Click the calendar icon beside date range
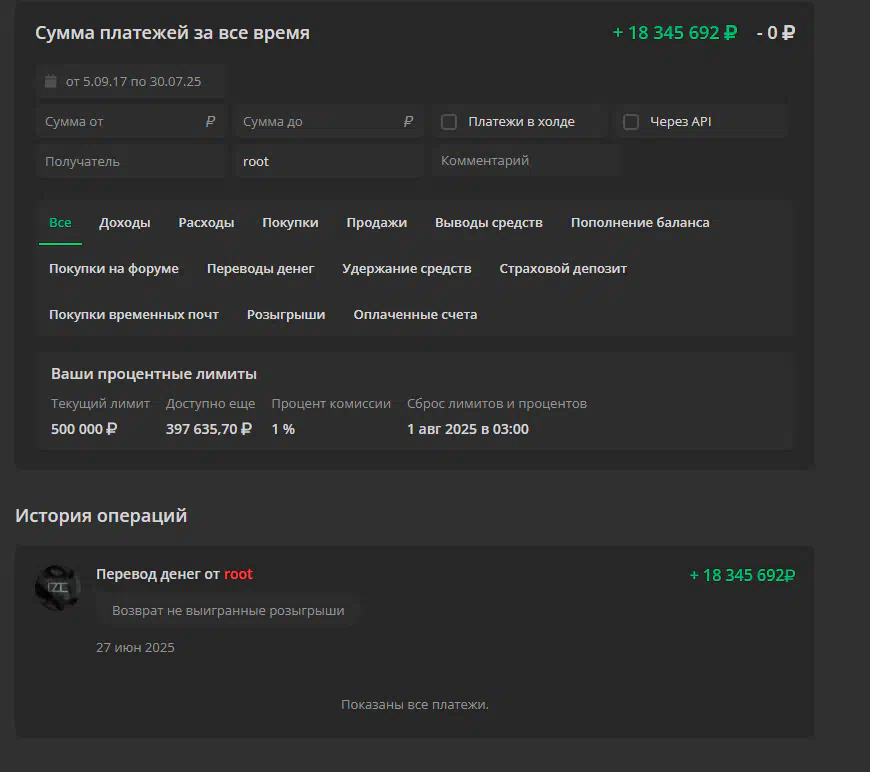 tap(50, 82)
